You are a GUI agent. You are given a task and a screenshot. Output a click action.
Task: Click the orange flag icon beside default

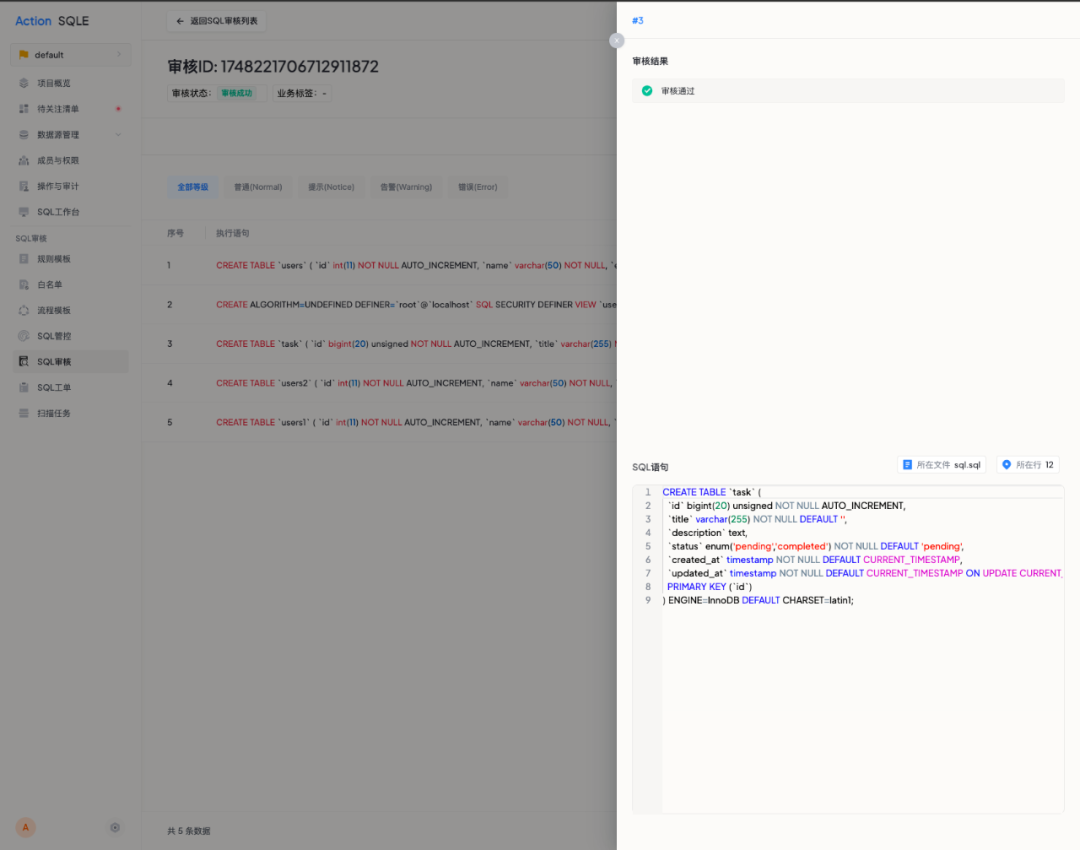click(x=24, y=55)
